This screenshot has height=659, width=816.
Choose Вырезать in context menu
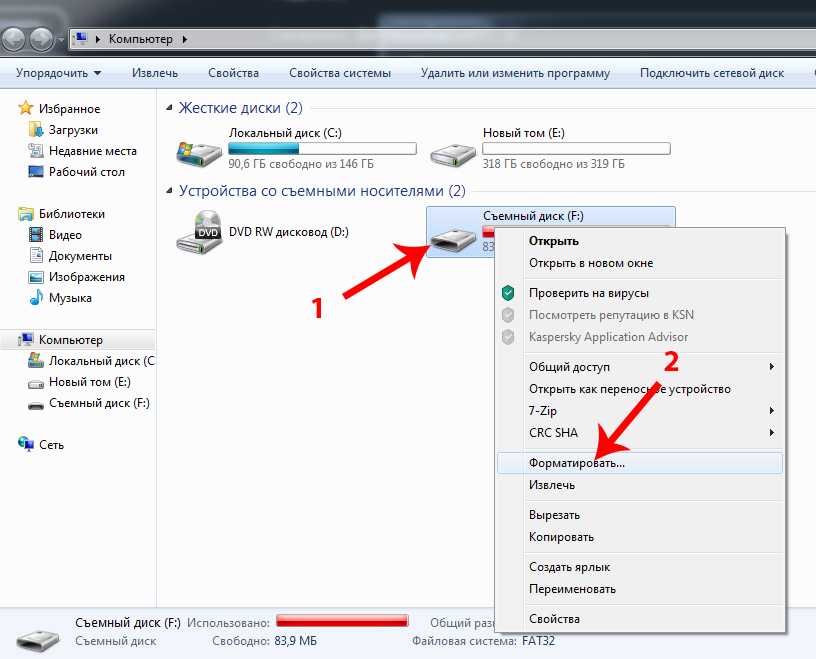(640, 515)
